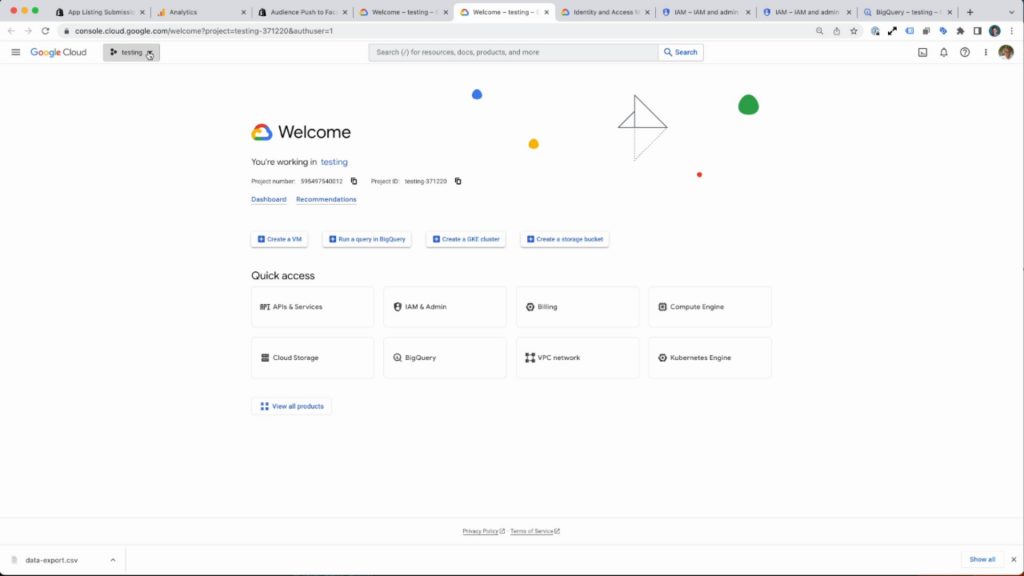The image size is (1024, 576).
Task: Open the Google account avatar menu
Action: (1006, 52)
